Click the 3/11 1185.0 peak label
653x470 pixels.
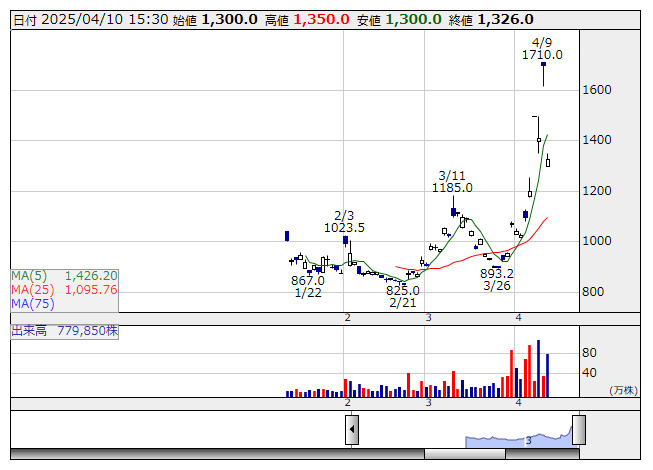[x=452, y=182]
